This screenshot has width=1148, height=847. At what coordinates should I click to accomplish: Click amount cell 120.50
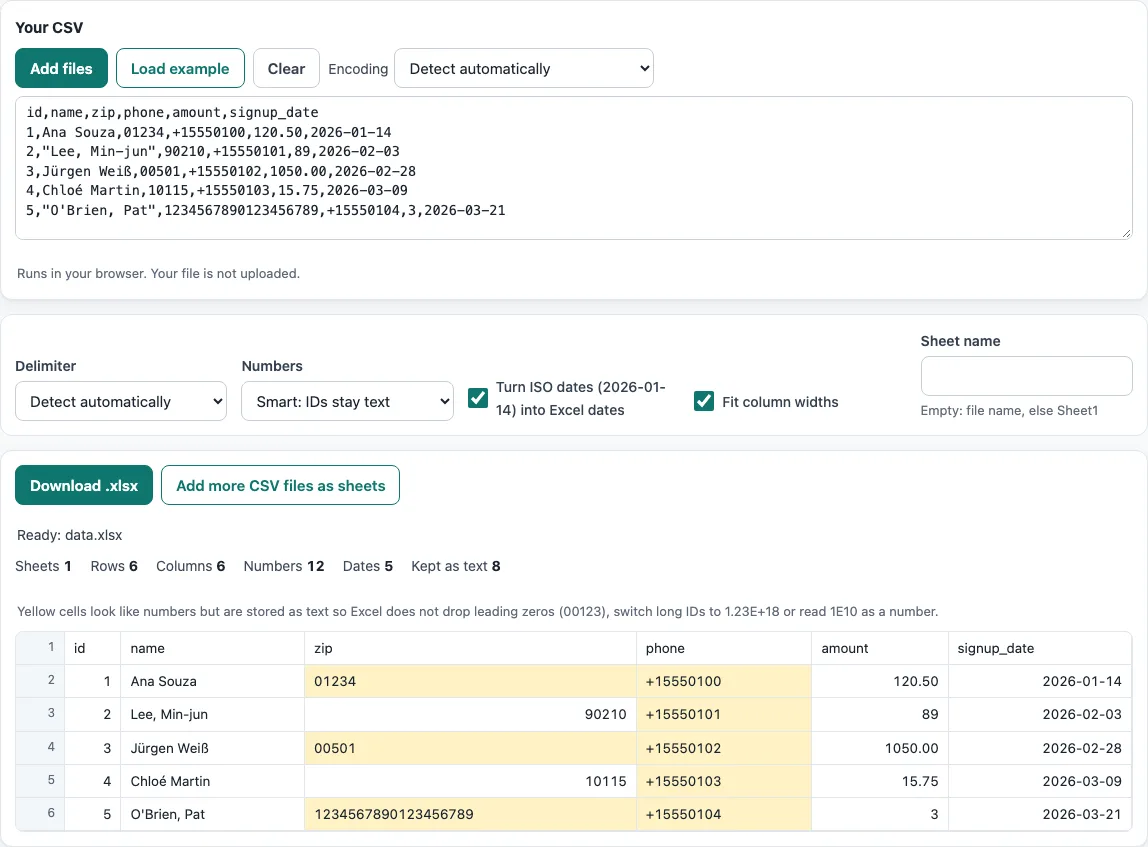tap(879, 682)
